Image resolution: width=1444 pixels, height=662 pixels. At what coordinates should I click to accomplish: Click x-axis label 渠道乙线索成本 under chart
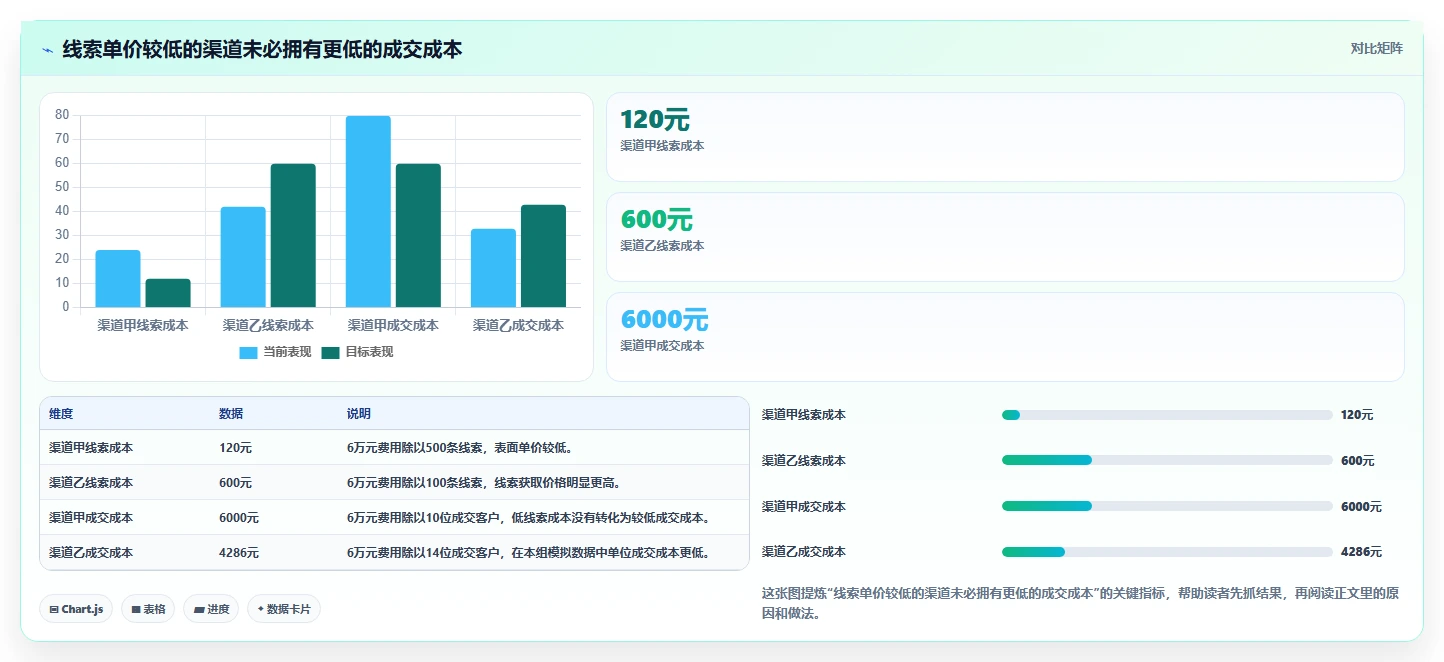coord(268,325)
